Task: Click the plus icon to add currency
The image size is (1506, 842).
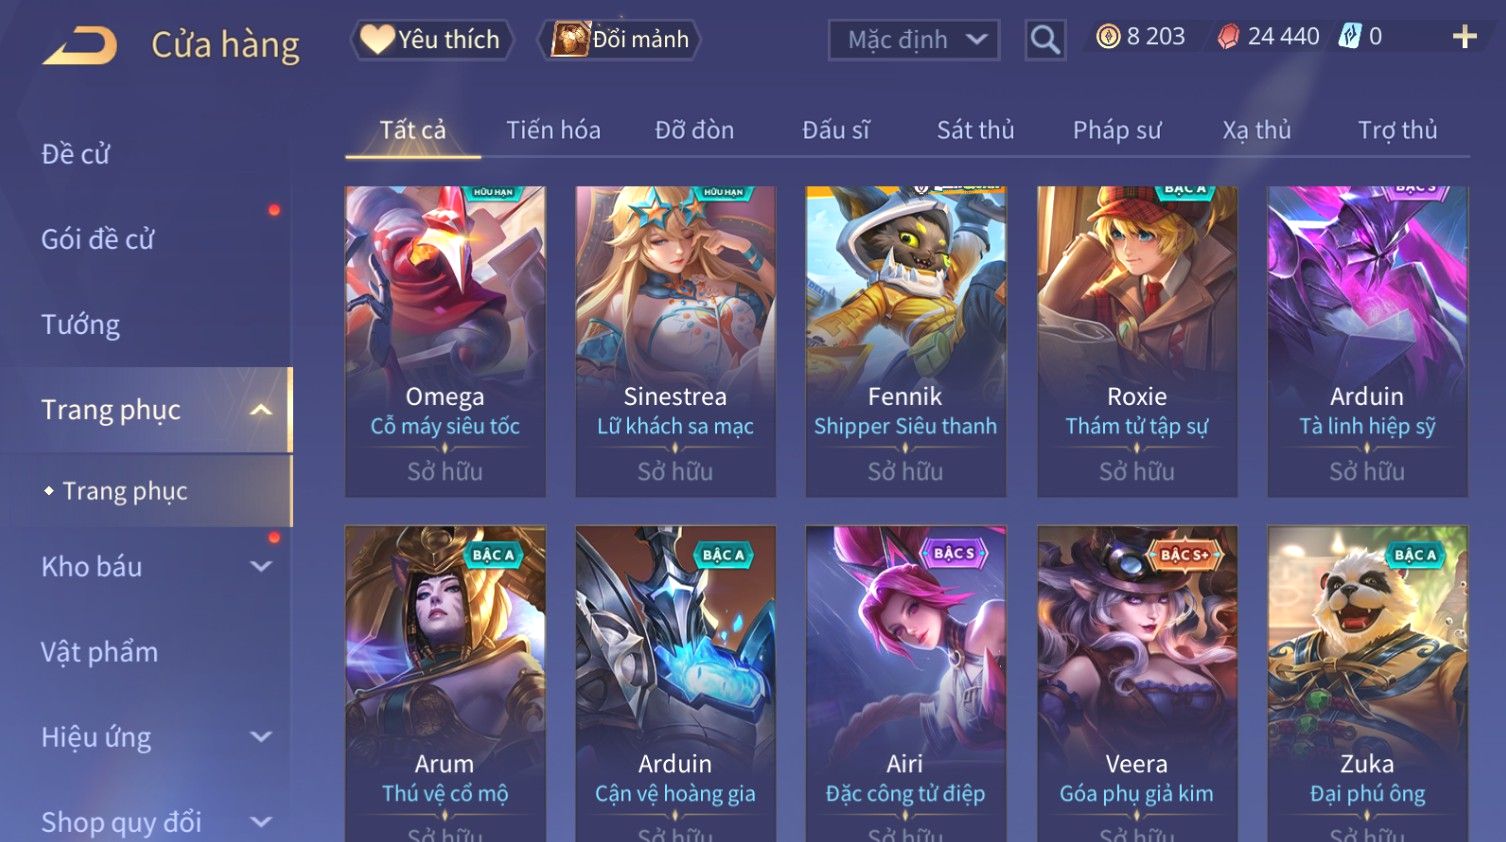Action: pos(1464,37)
